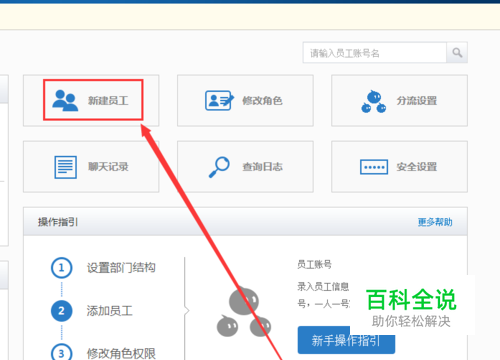Click the 员工账号 heading text
The image size is (500, 360).
314,265
